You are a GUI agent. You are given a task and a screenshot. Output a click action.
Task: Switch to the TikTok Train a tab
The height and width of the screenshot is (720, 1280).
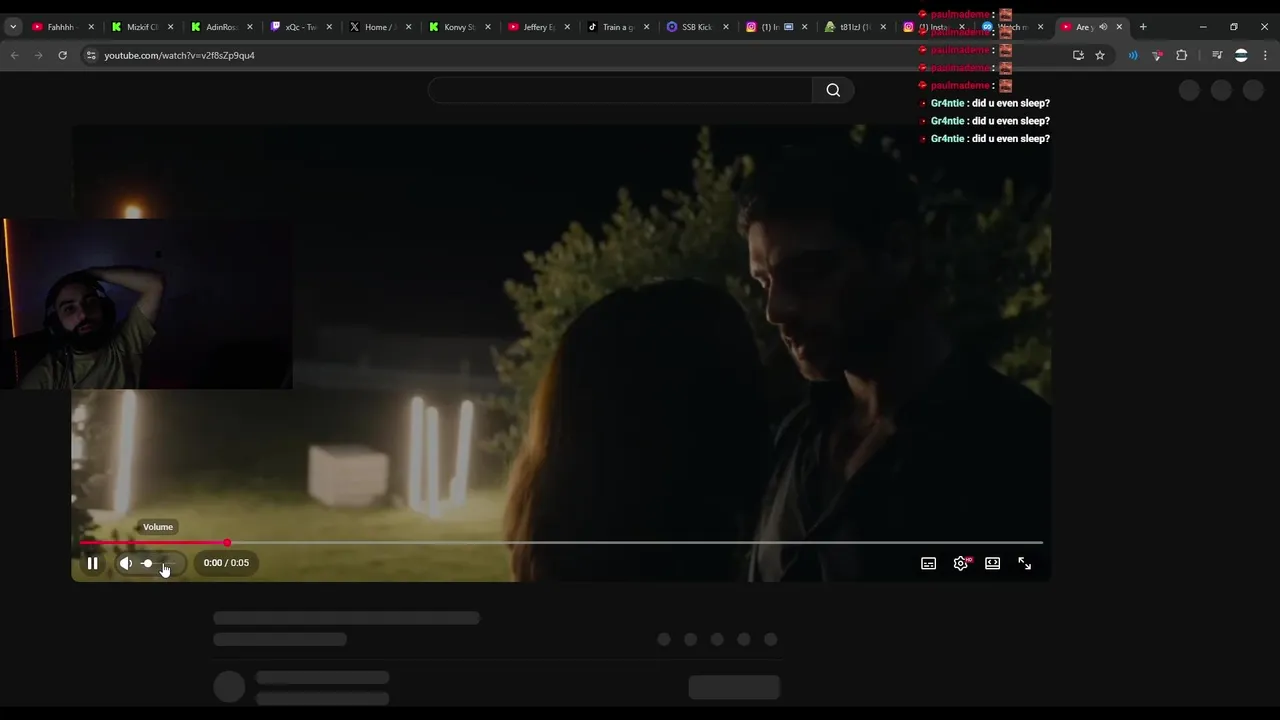(617, 27)
